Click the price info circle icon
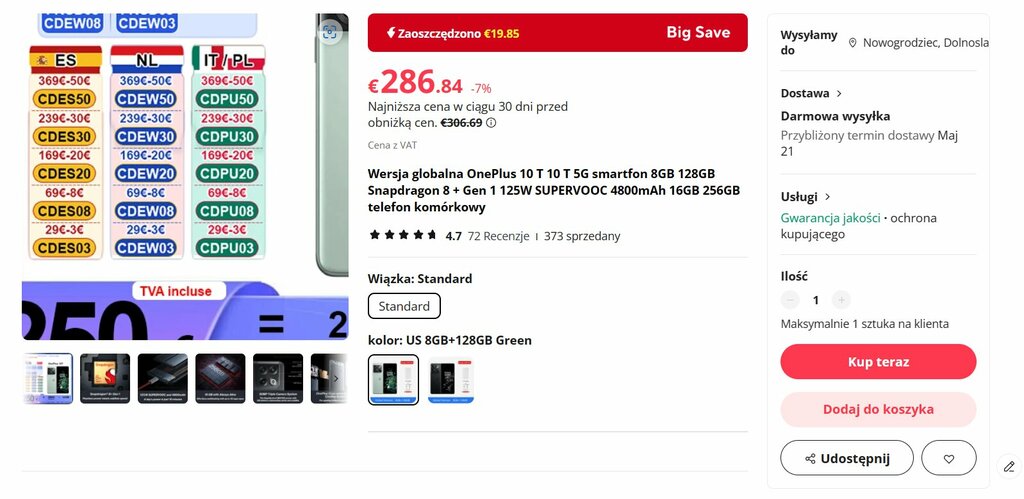The image size is (1024, 499). click(491, 123)
